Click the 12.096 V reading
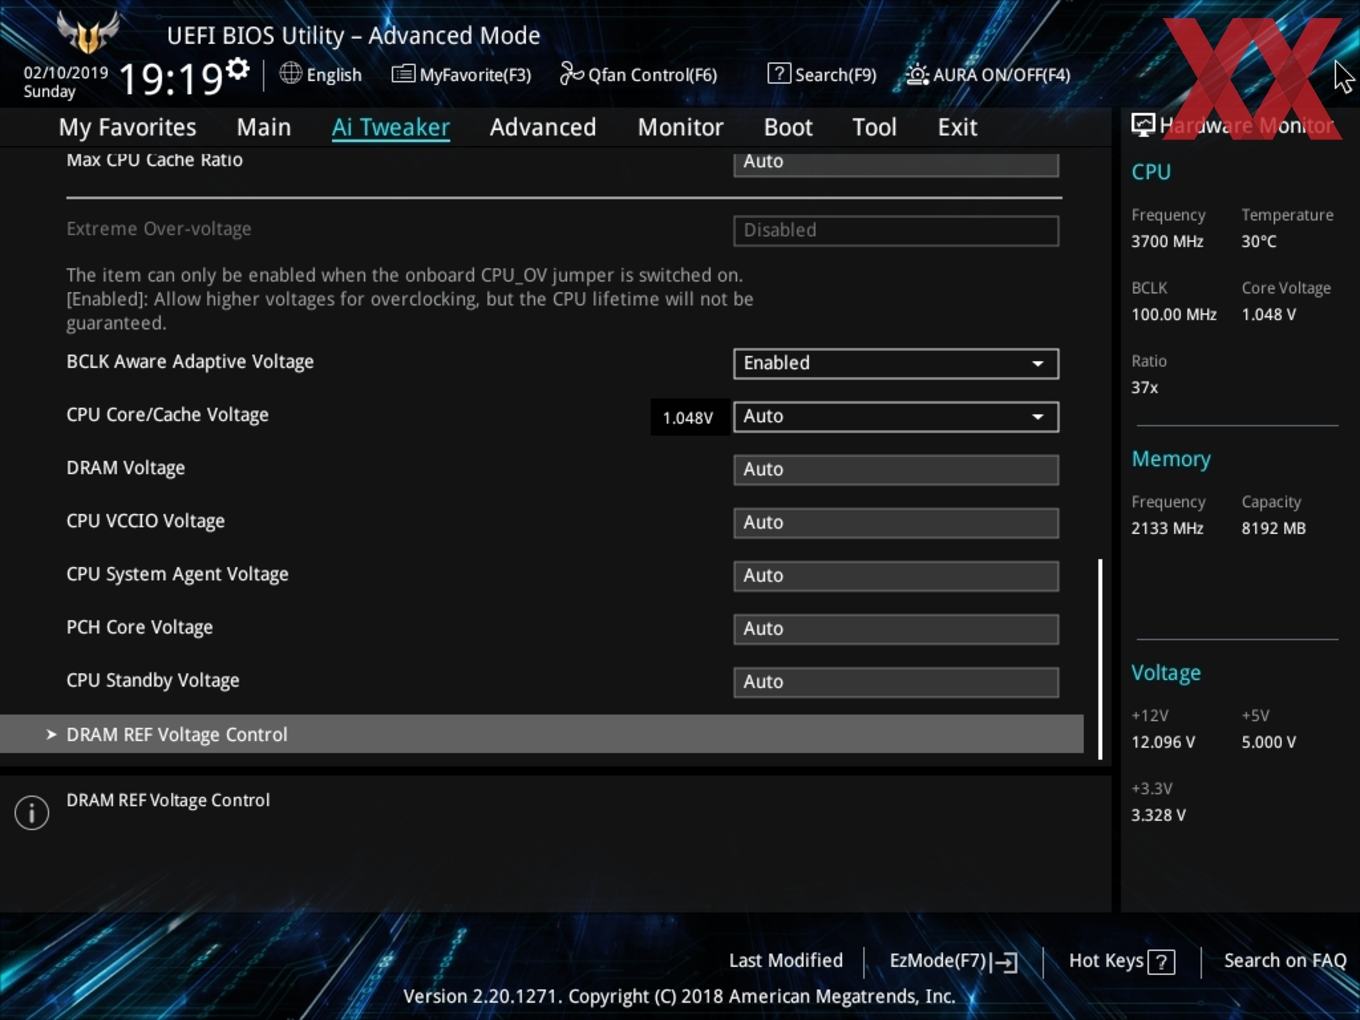 pos(1163,742)
